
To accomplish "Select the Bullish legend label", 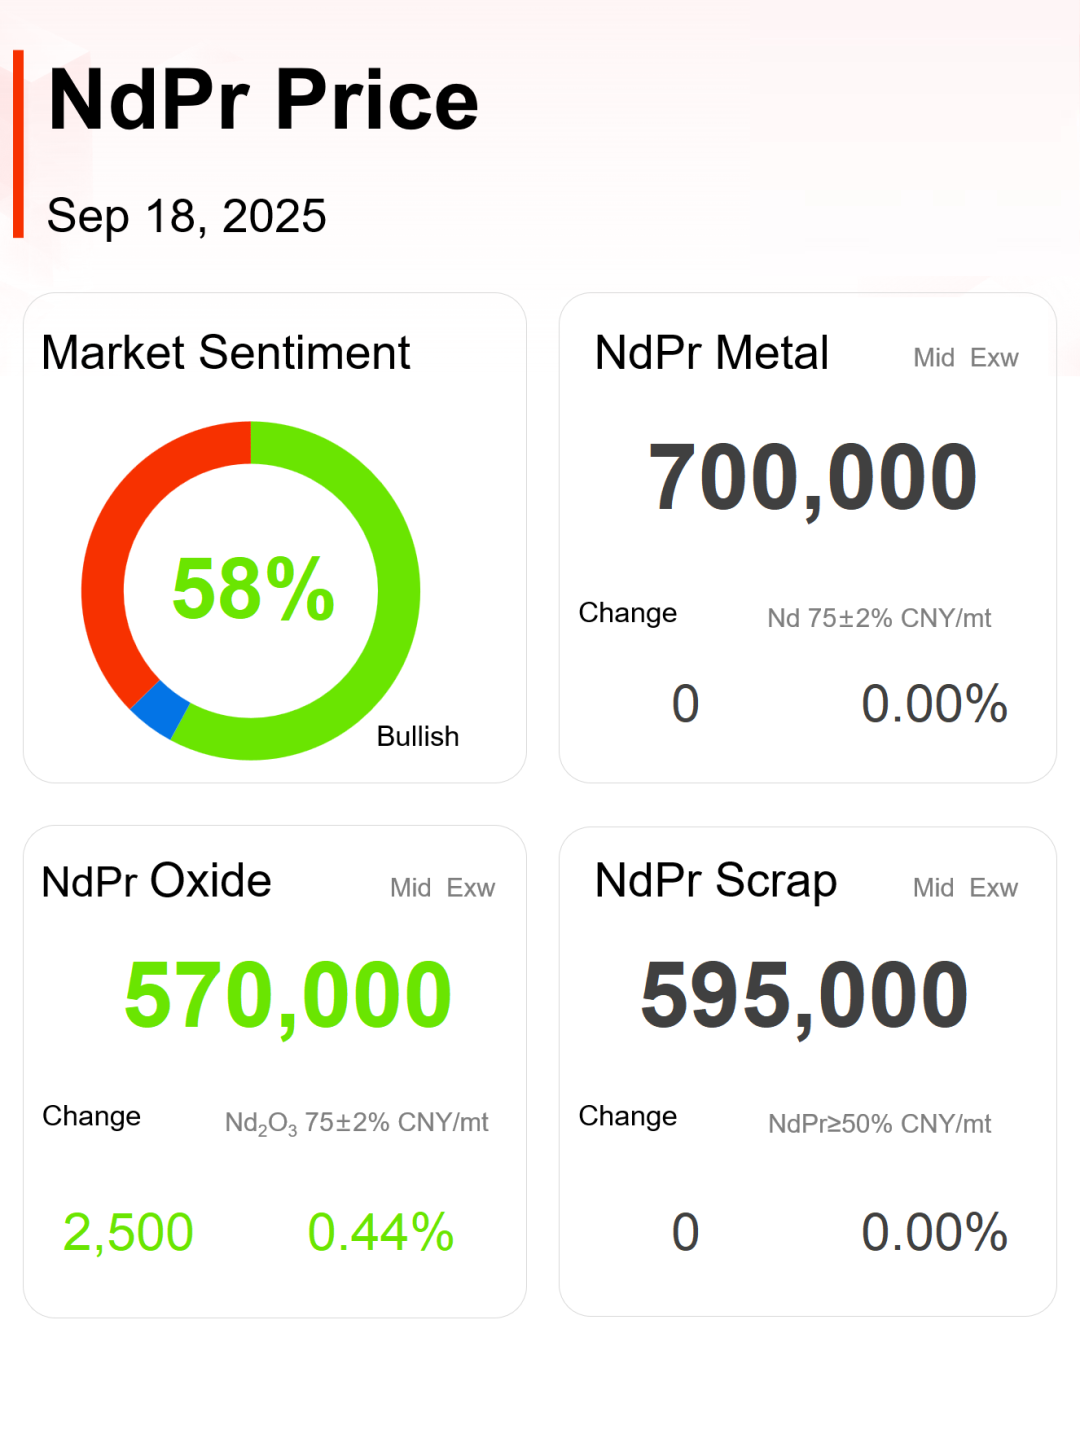I will pyautogui.click(x=418, y=737).
